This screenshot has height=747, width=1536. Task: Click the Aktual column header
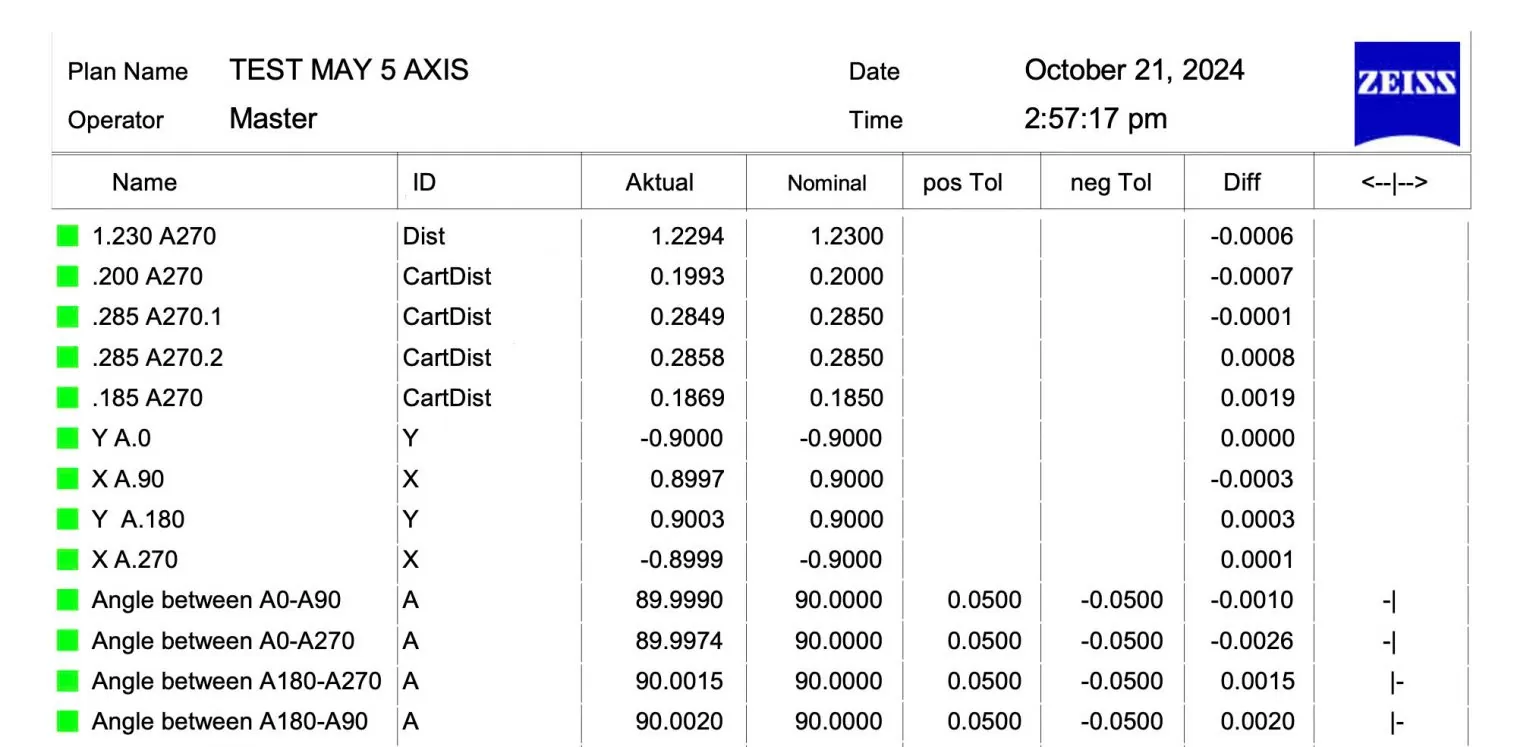(x=659, y=182)
